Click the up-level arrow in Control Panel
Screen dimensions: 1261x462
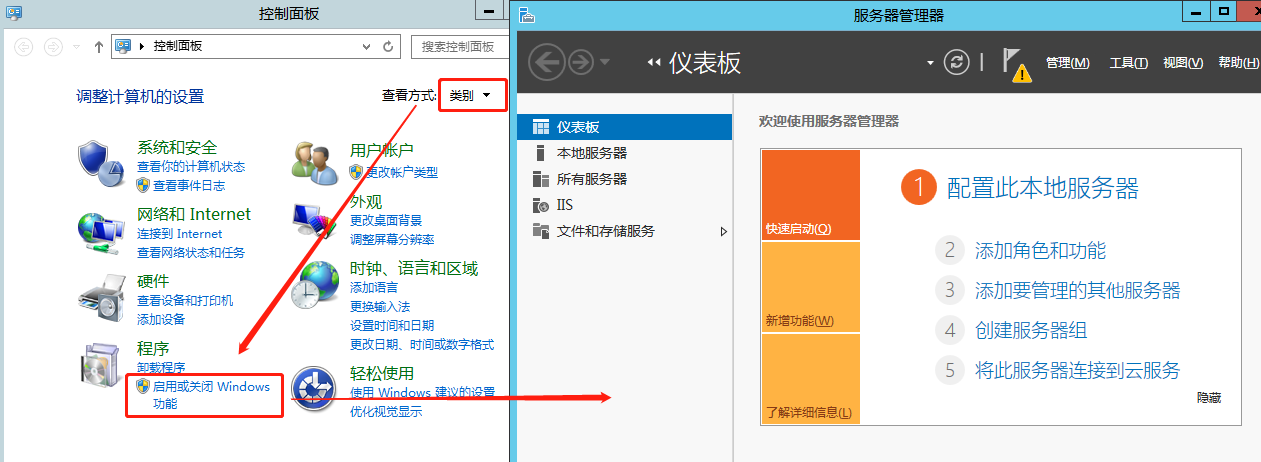point(99,46)
